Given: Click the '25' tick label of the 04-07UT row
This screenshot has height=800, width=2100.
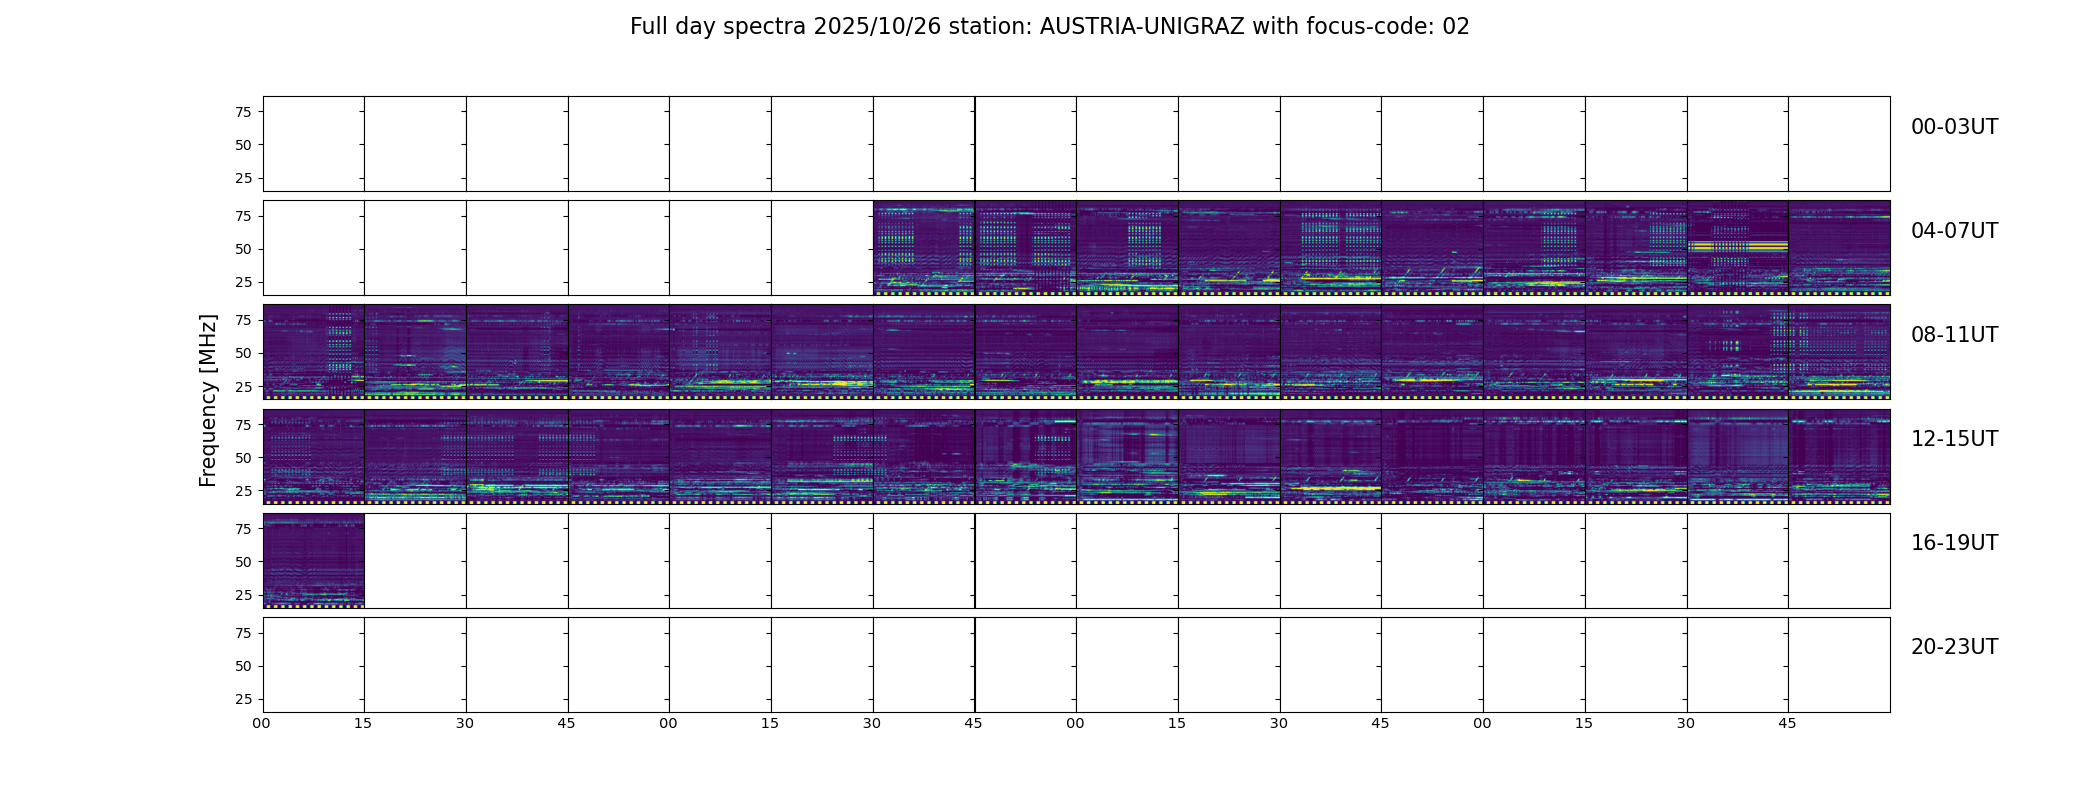Looking at the screenshot, I should click(243, 282).
